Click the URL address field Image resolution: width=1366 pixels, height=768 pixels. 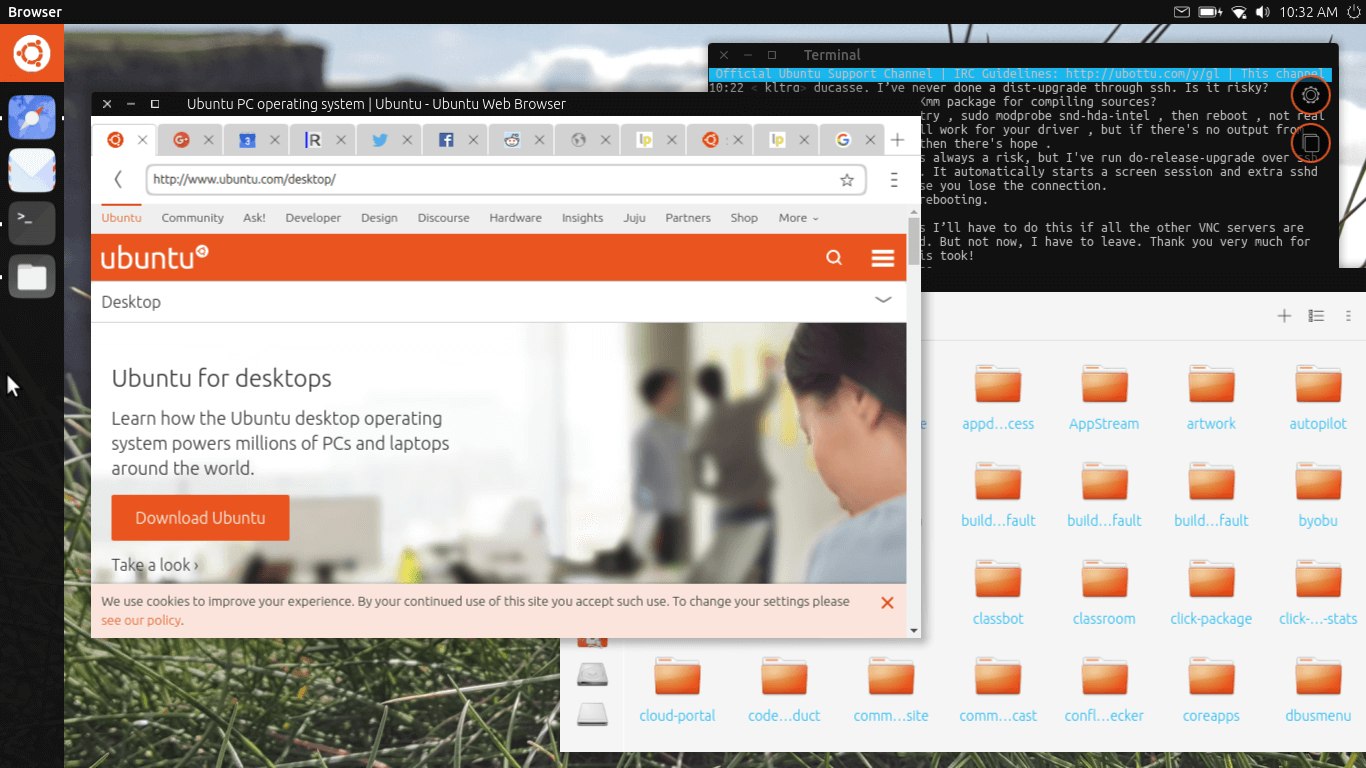tap(490, 180)
